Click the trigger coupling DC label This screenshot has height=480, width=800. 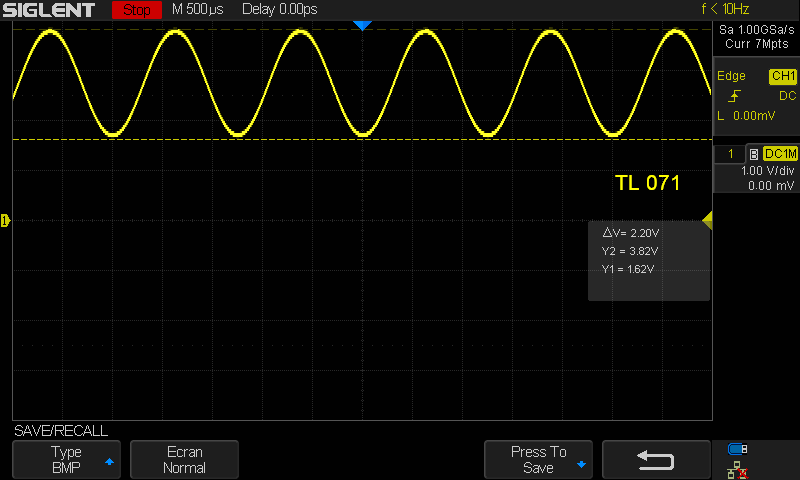[787, 96]
